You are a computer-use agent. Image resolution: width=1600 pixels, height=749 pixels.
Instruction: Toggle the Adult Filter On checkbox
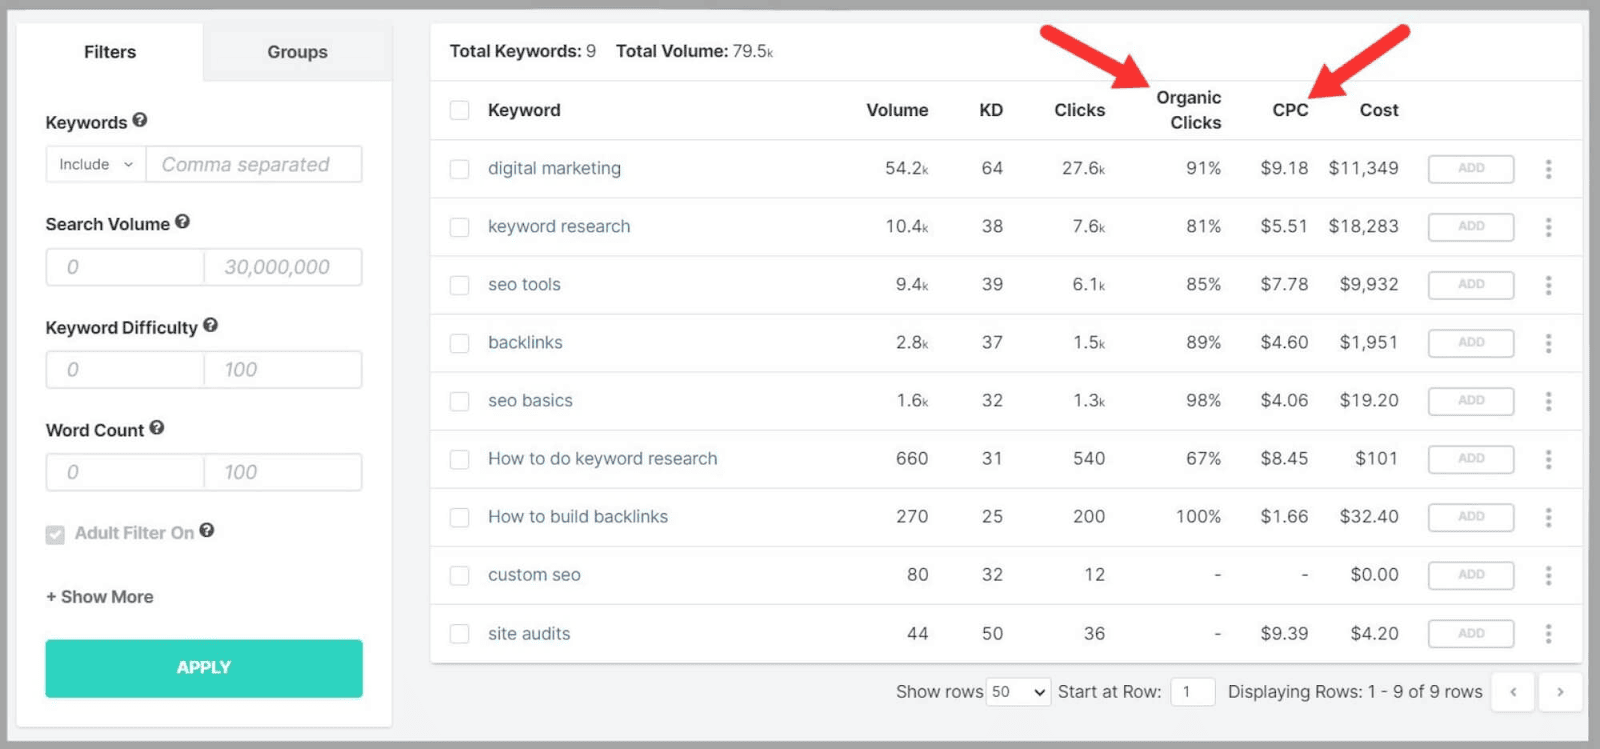(x=56, y=534)
